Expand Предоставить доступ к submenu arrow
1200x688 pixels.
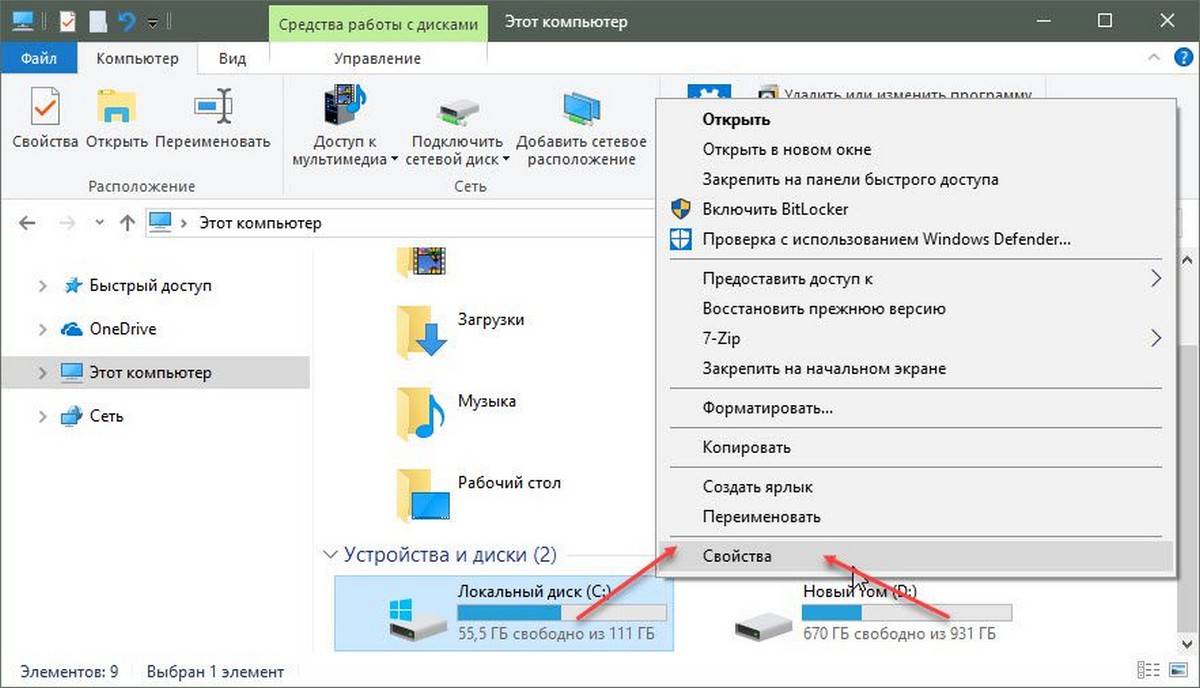click(x=1156, y=278)
